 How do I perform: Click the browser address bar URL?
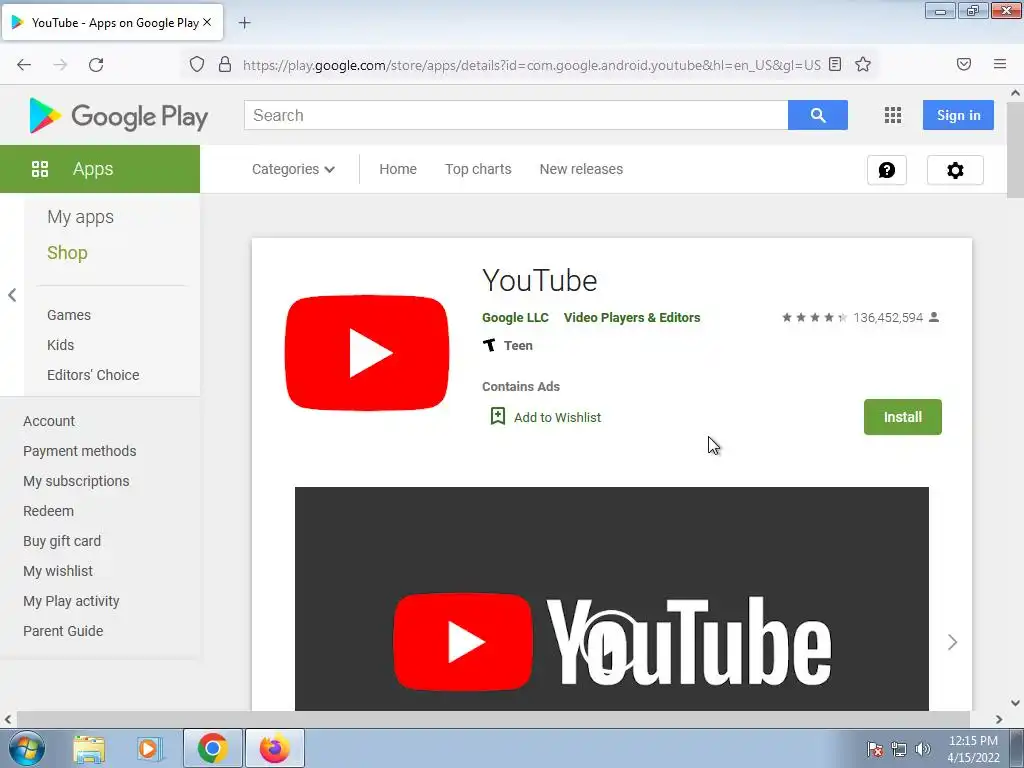click(532, 65)
